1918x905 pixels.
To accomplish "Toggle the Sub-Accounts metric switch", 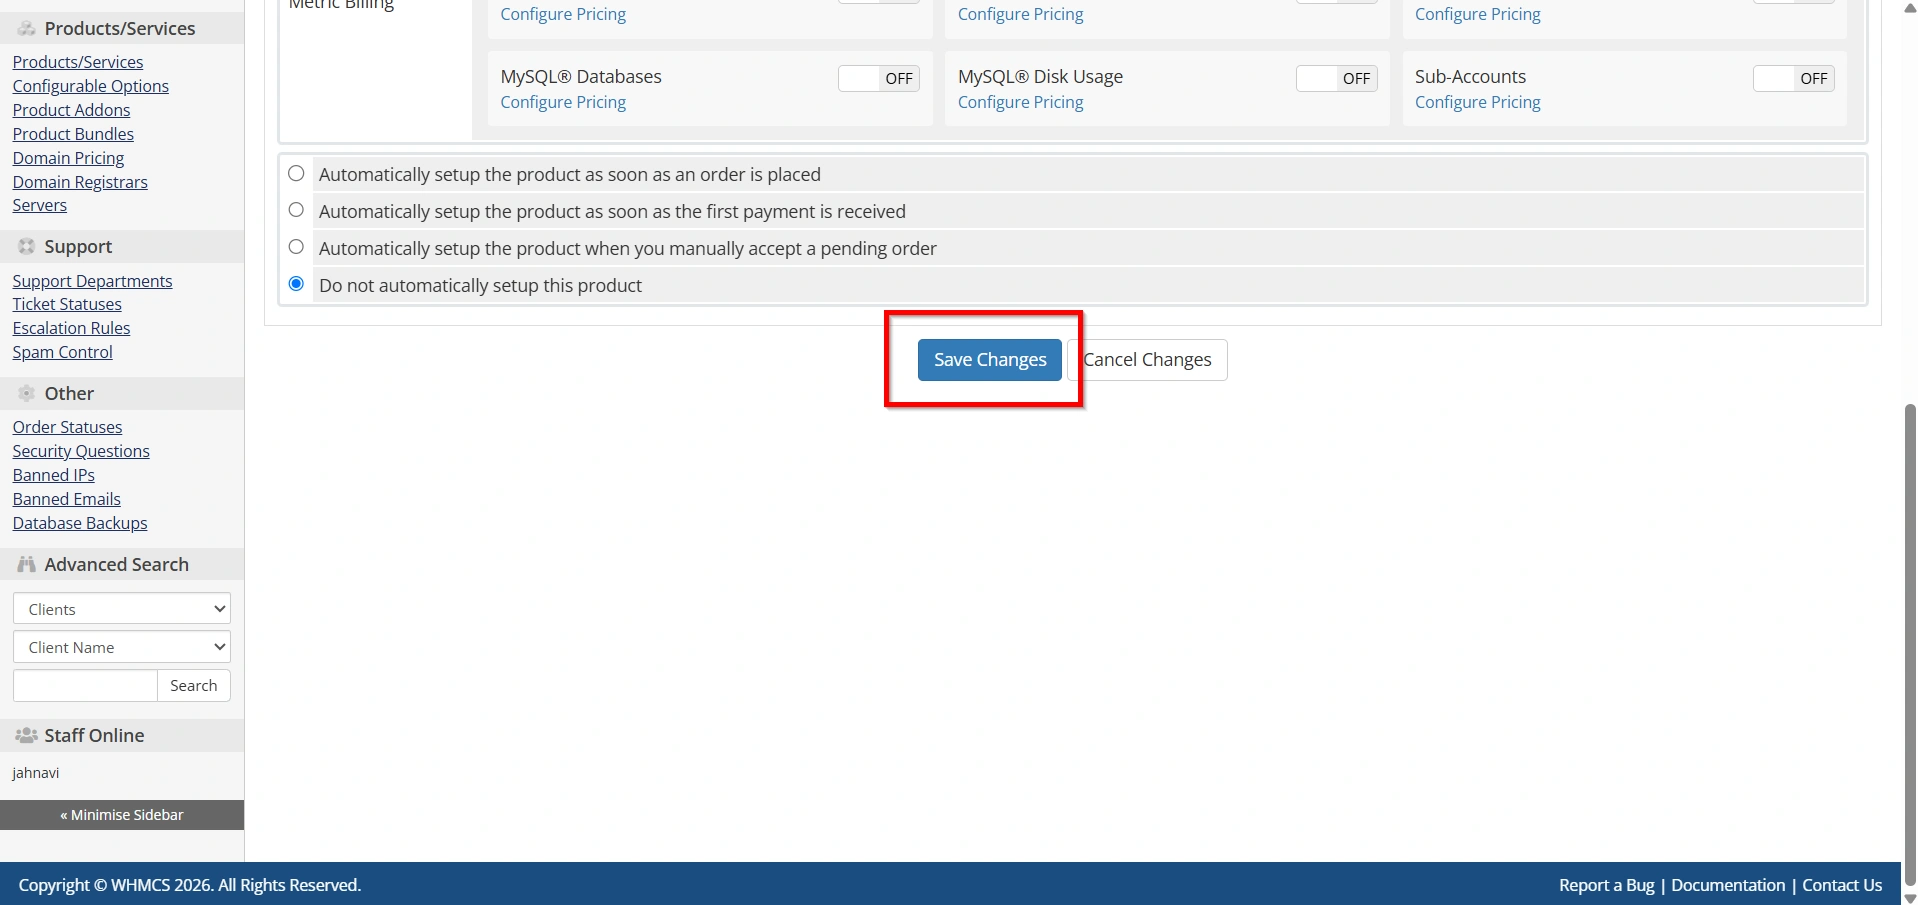I will [1793, 78].
